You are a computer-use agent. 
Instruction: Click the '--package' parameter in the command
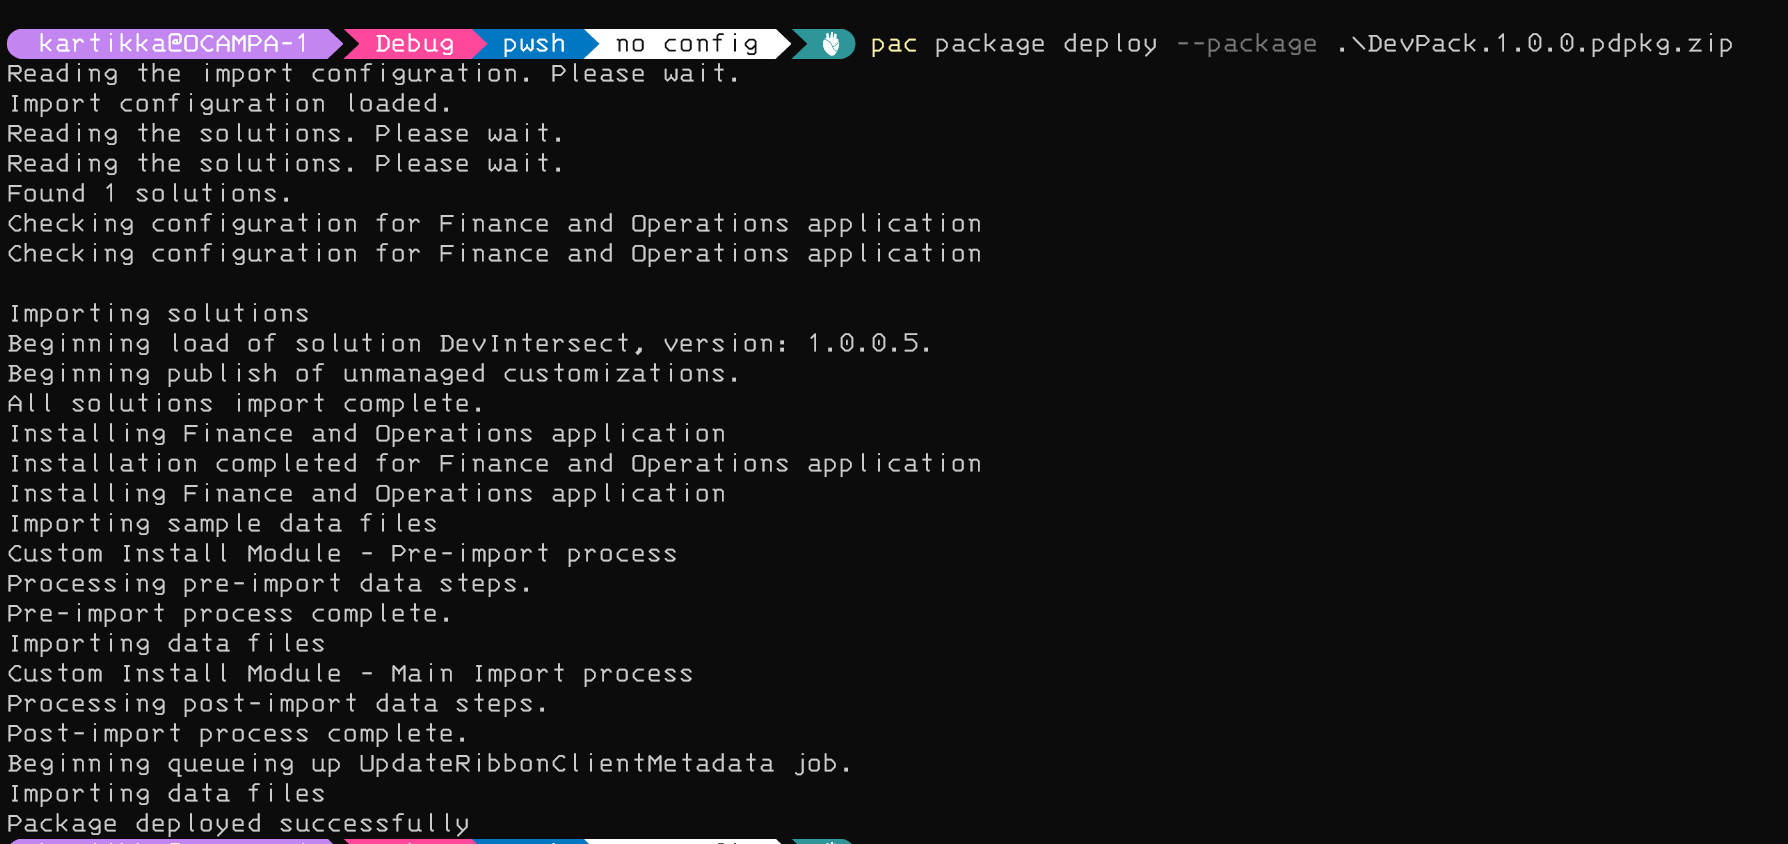(1246, 44)
